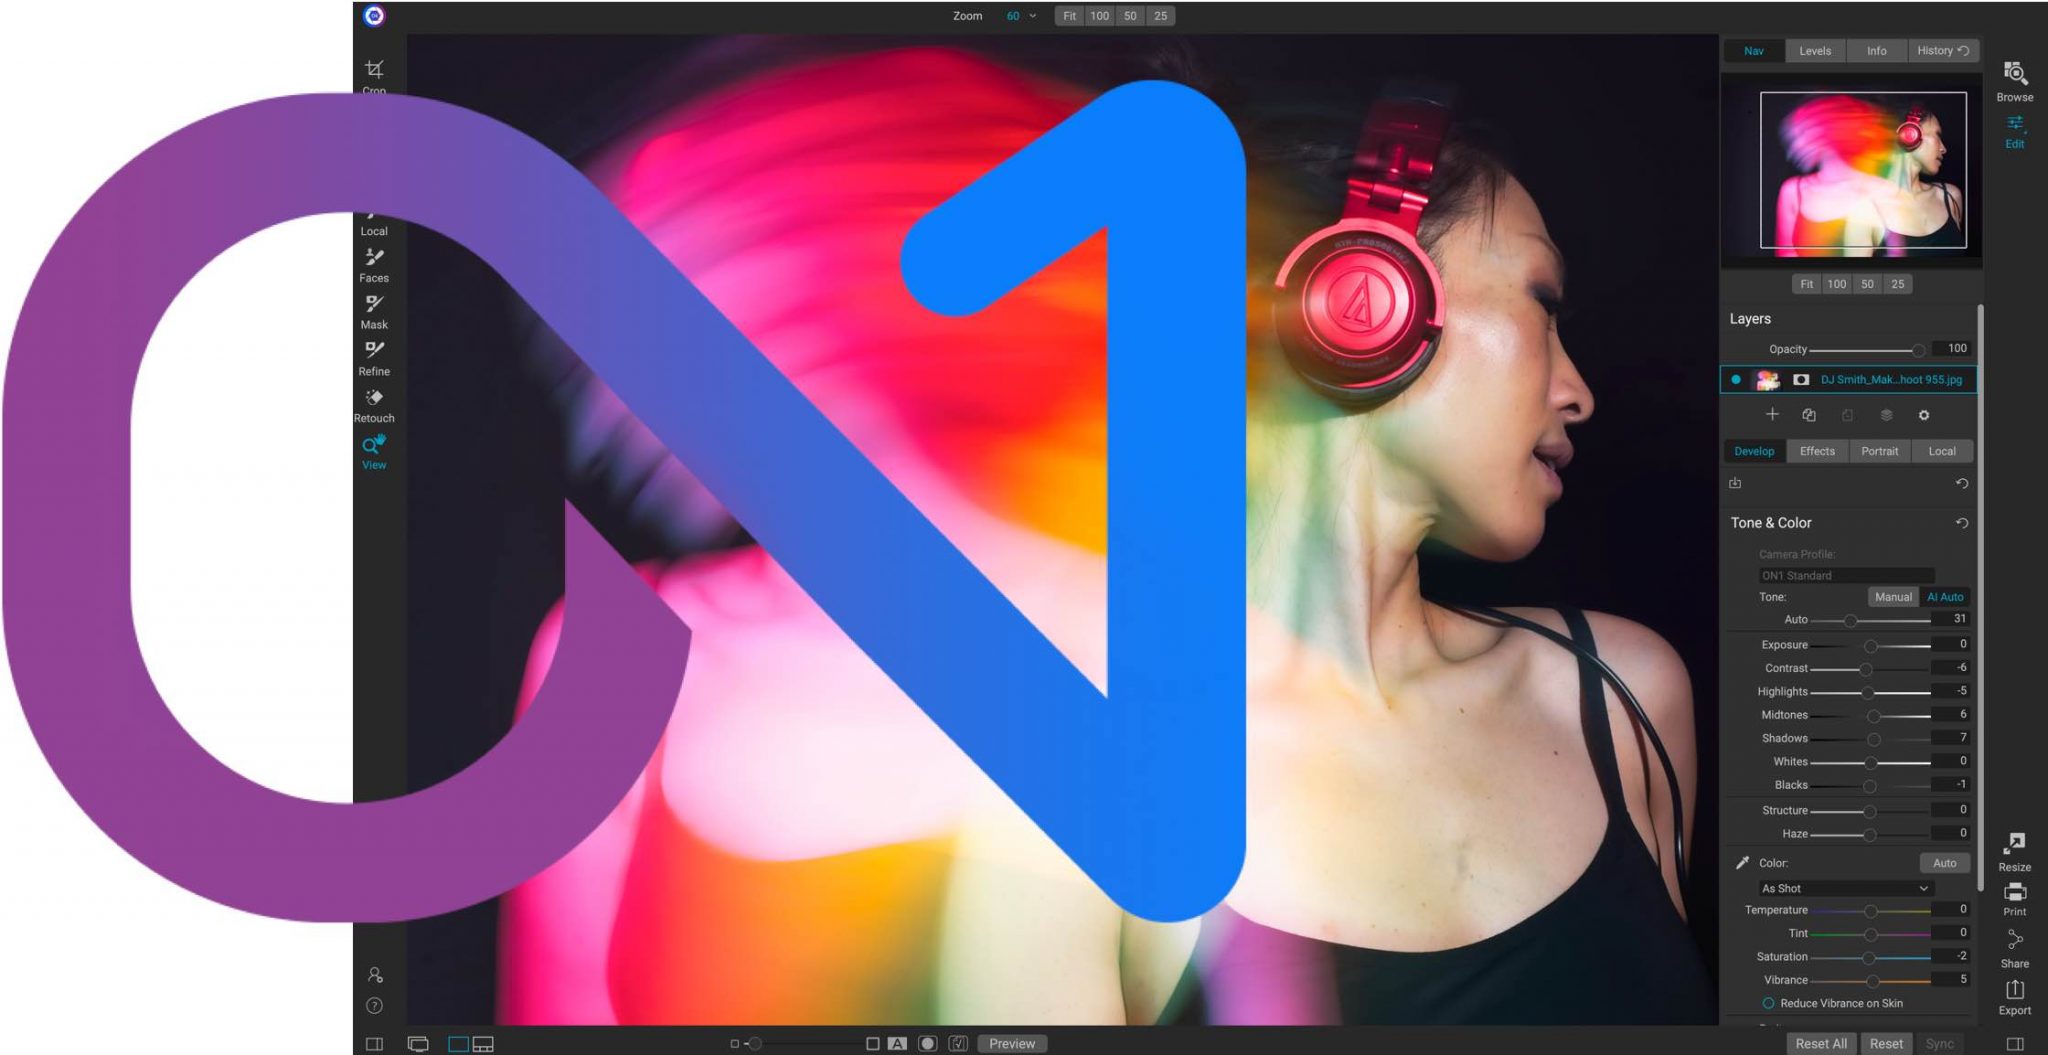This screenshot has height=1055, width=2048.
Task: Select the Retouch tool
Action: 374,405
